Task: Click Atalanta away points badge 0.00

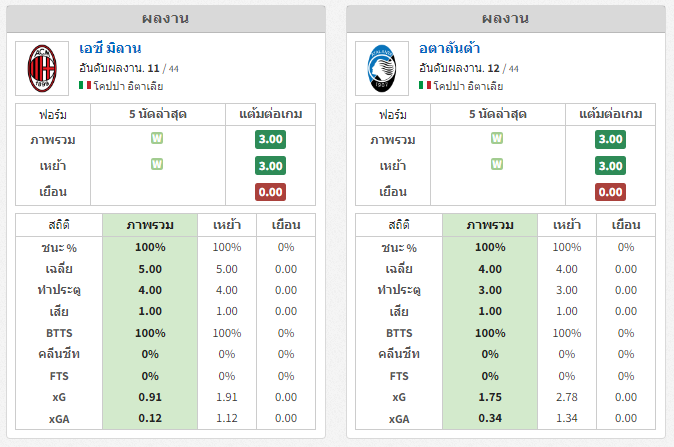Action: tap(610, 192)
